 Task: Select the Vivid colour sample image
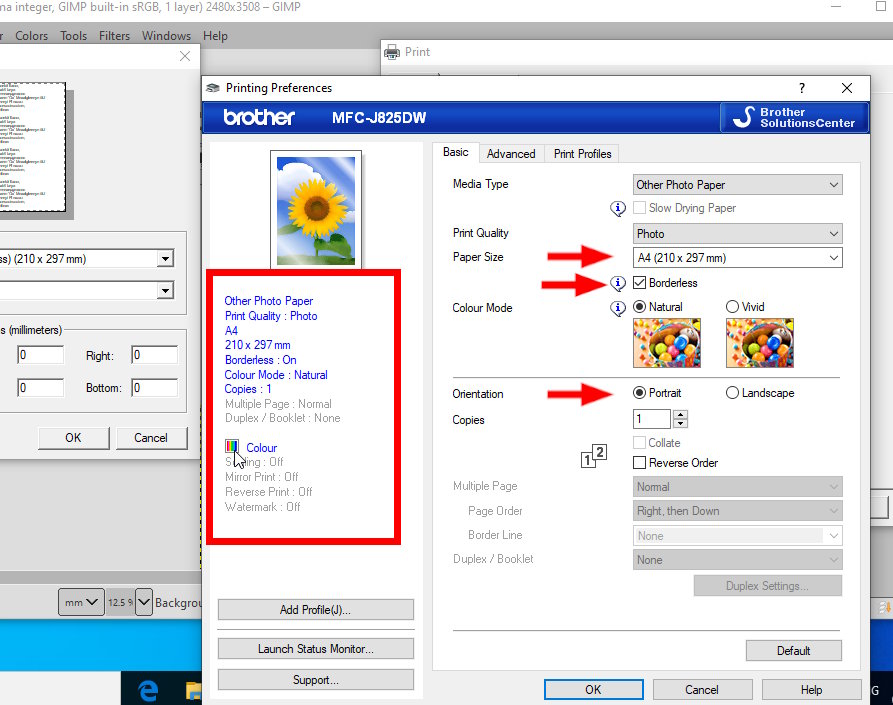click(x=760, y=343)
